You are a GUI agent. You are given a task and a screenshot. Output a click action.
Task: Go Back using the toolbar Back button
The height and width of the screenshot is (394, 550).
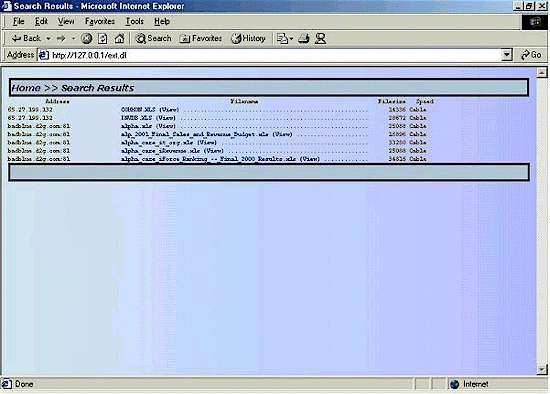point(26,38)
